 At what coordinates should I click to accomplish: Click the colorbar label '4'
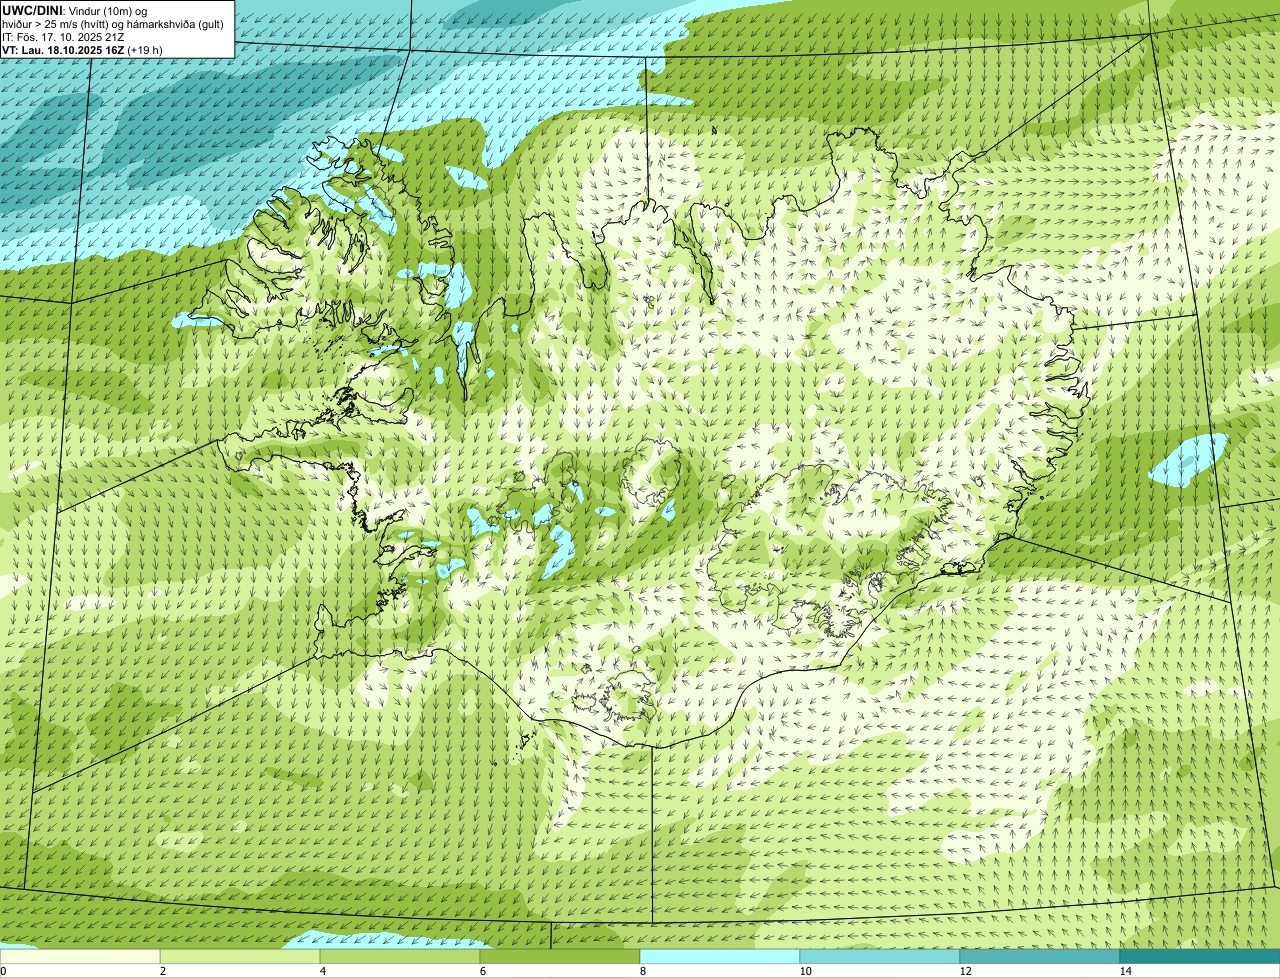(322, 971)
